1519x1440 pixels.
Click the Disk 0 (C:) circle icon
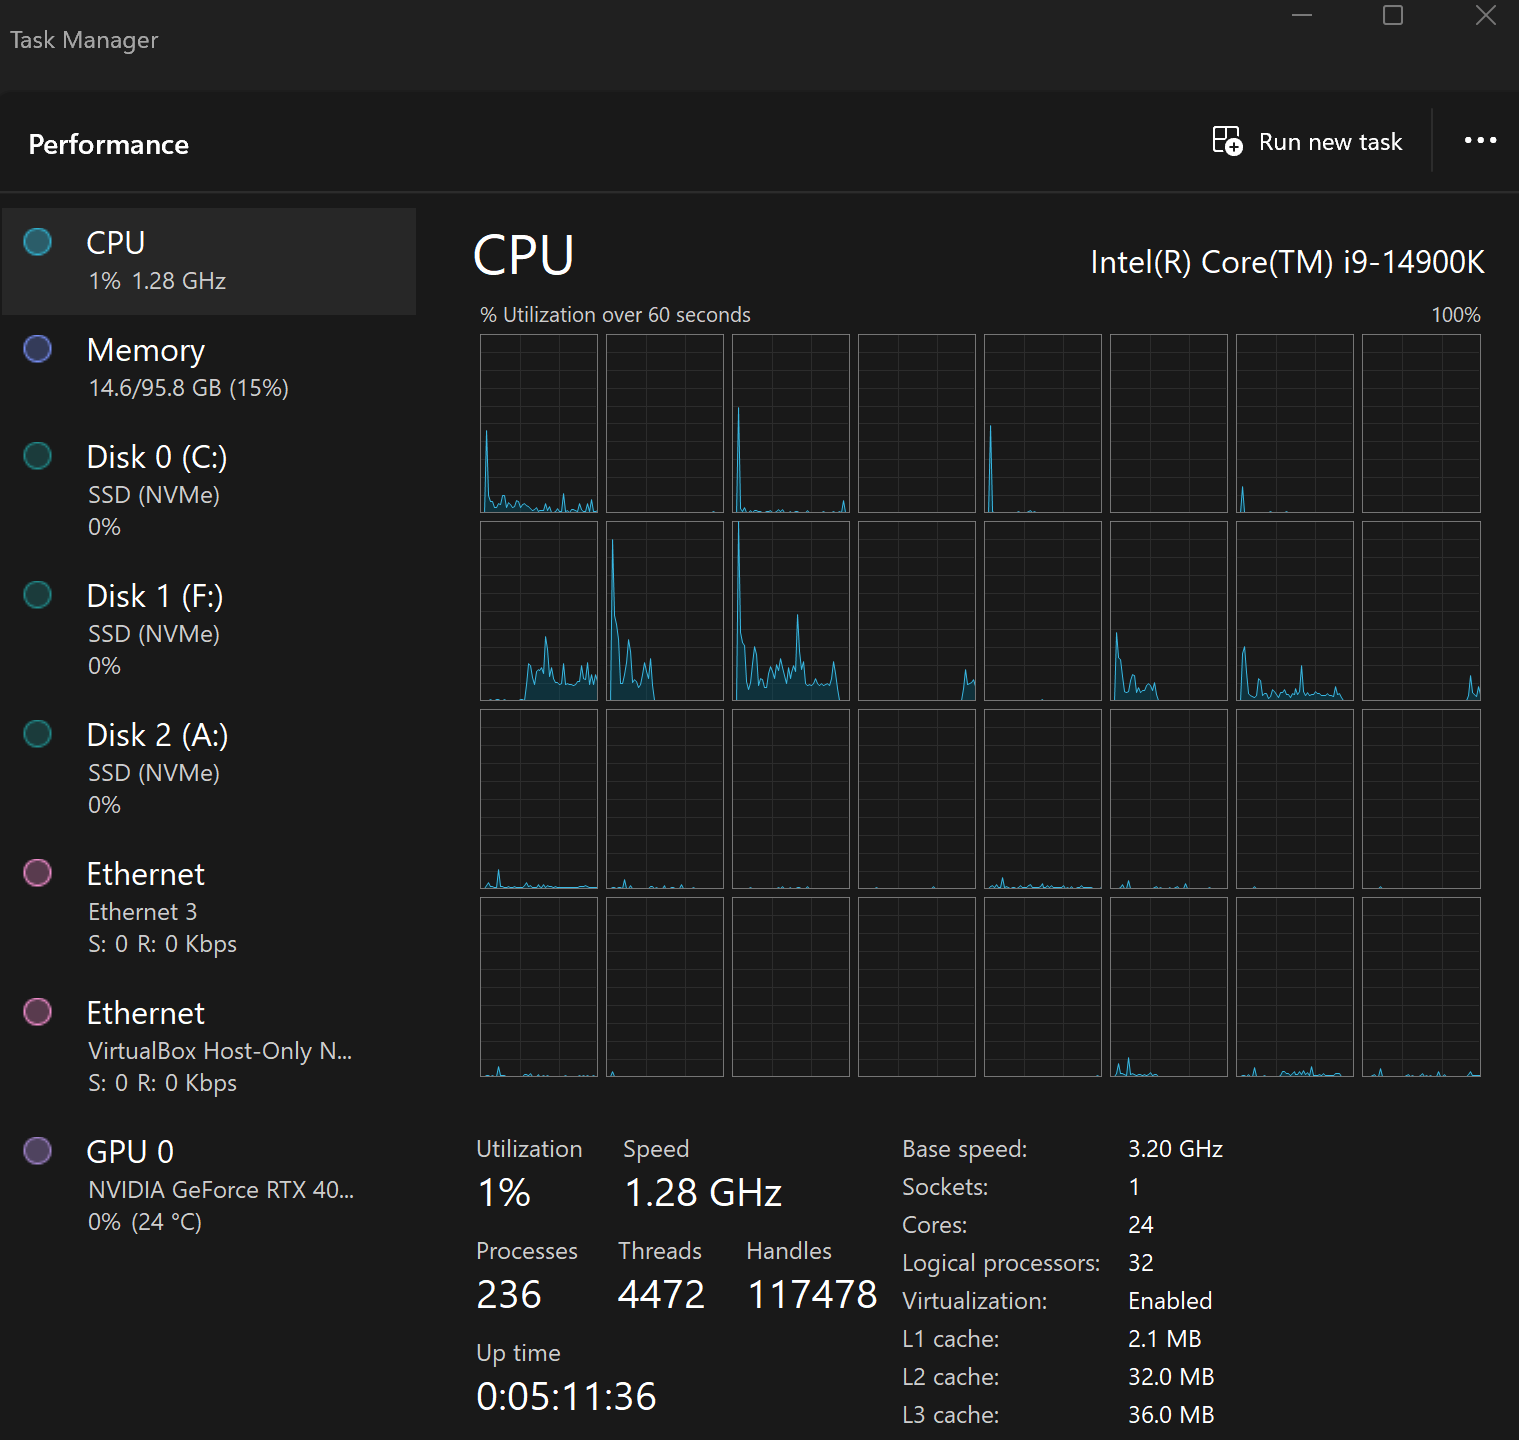(x=38, y=456)
